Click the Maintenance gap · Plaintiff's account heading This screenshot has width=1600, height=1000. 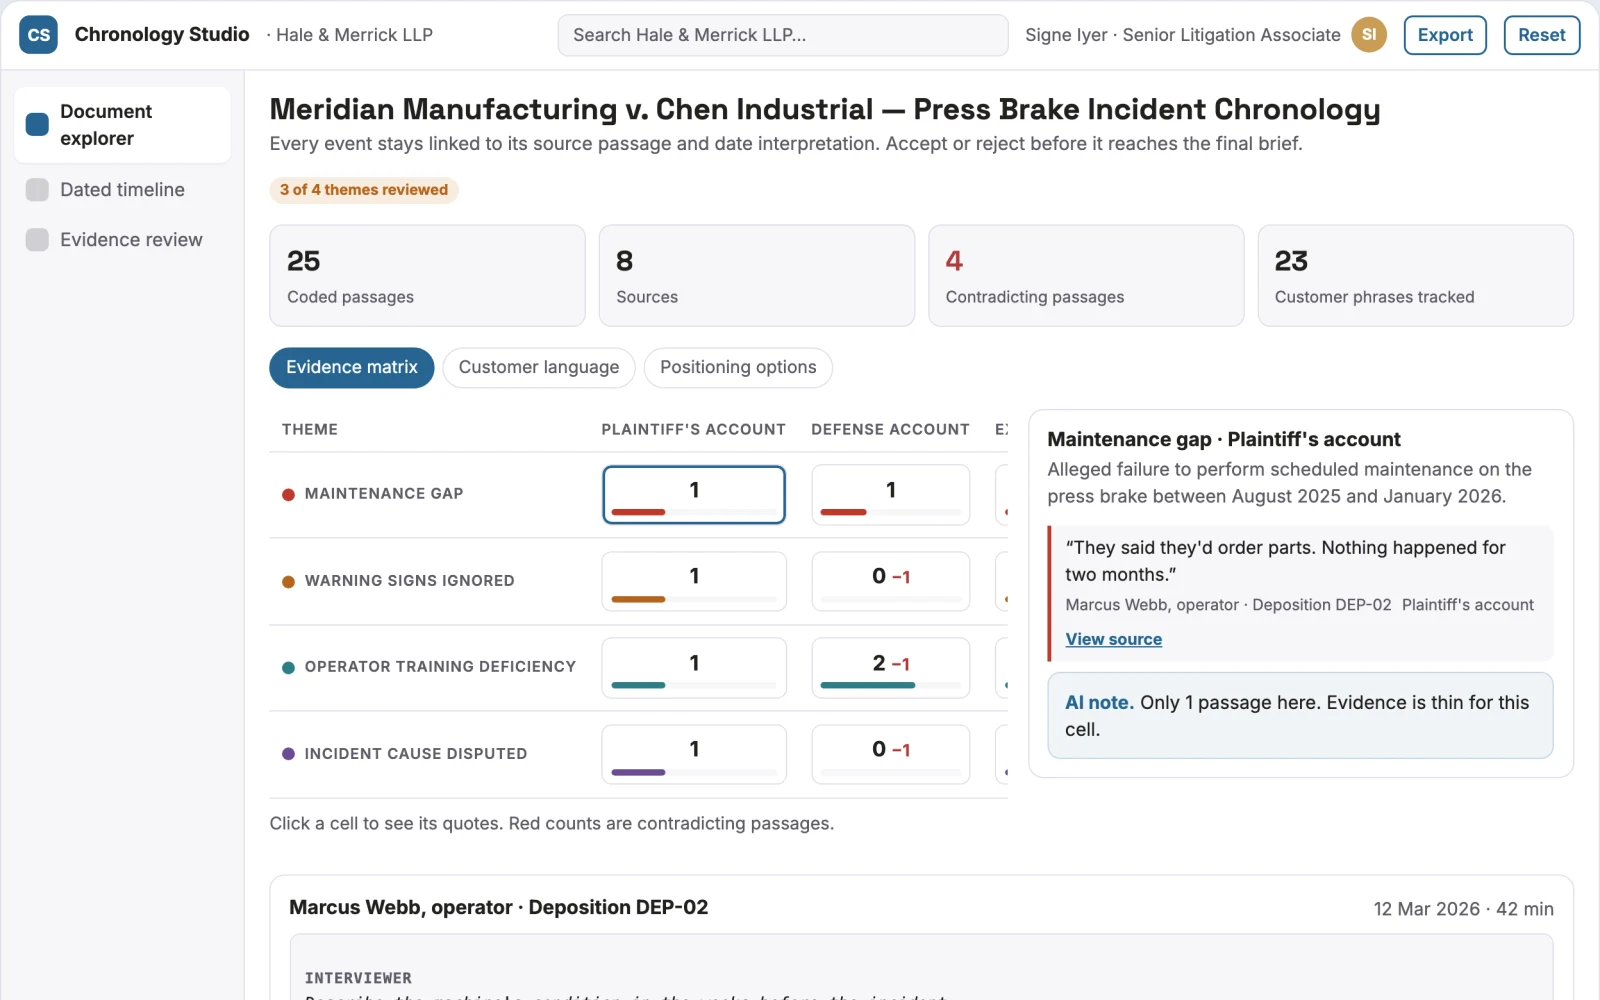coord(1223,440)
